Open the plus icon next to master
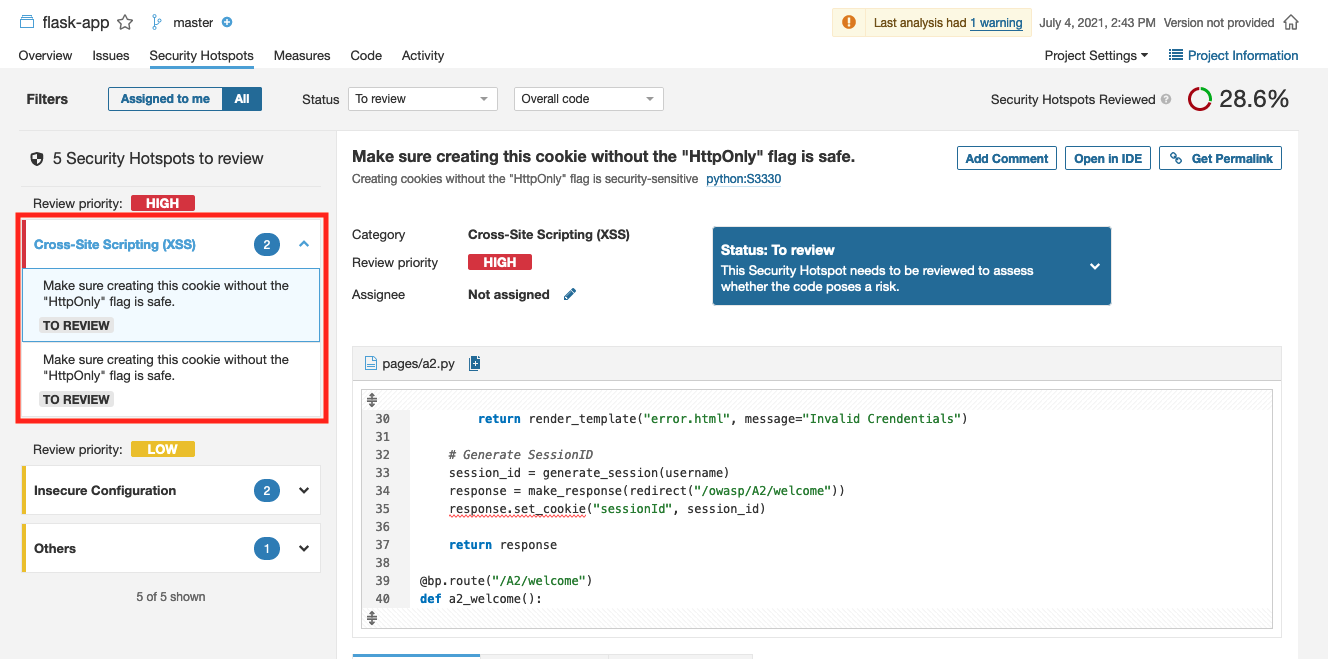This screenshot has width=1328, height=659. 227,22
